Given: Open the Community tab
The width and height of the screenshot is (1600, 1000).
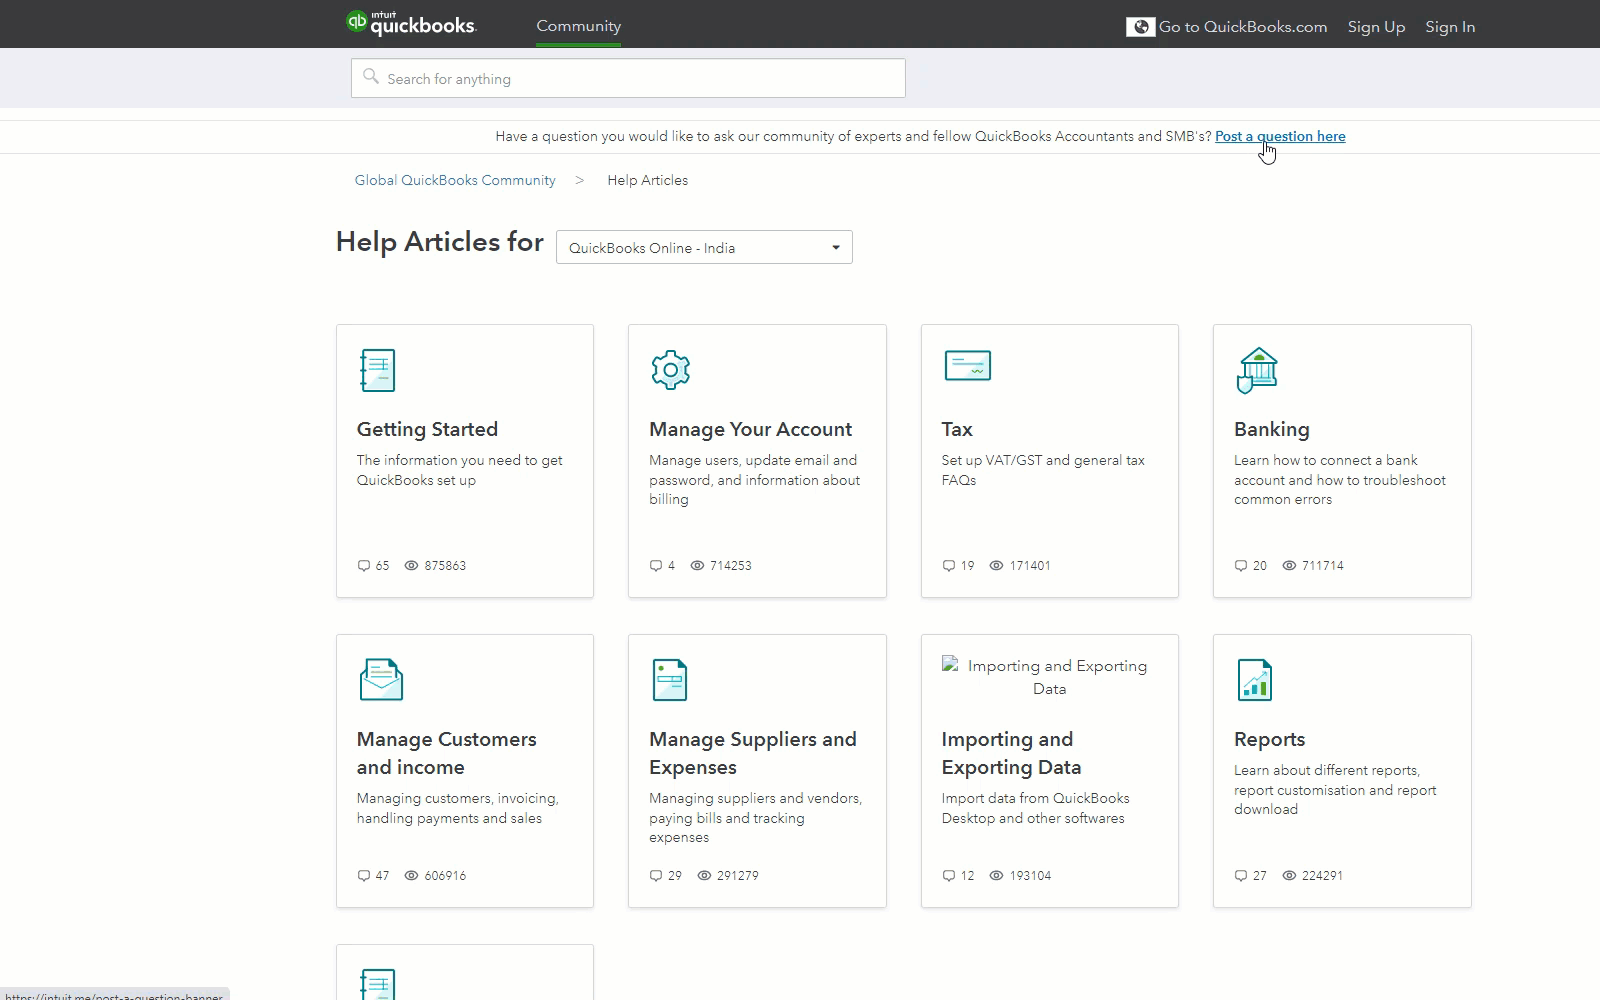Looking at the screenshot, I should point(578,26).
